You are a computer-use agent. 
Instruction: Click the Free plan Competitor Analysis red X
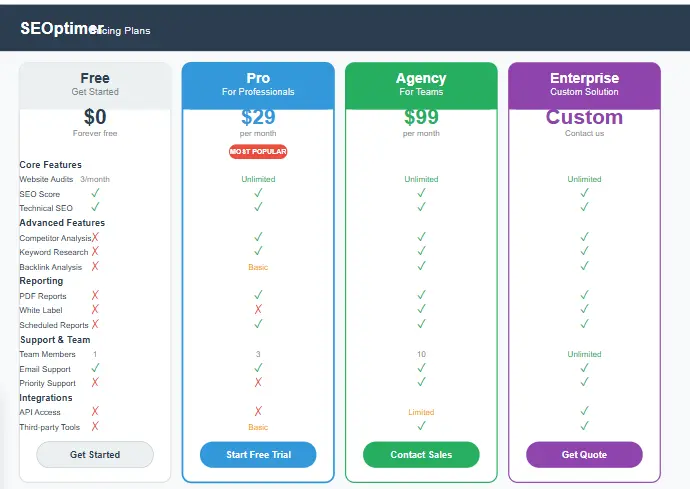pos(95,238)
